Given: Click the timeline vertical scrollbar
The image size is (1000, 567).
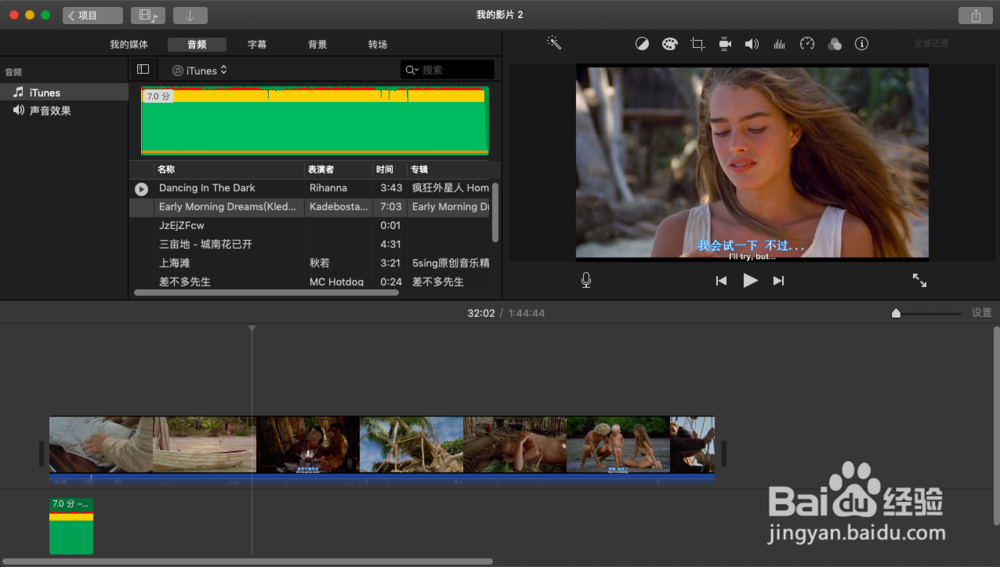Looking at the screenshot, I should [x=996, y=426].
